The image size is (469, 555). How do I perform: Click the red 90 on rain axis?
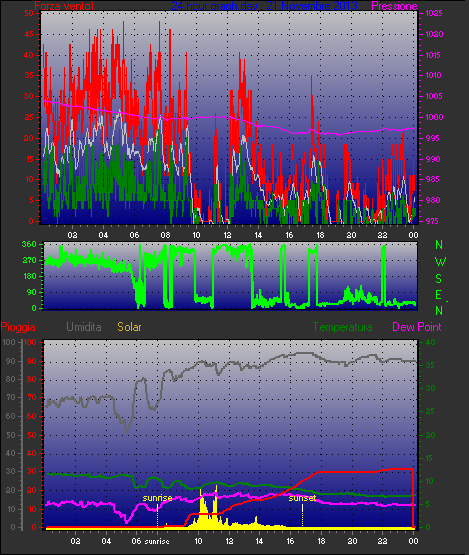(x=32, y=361)
